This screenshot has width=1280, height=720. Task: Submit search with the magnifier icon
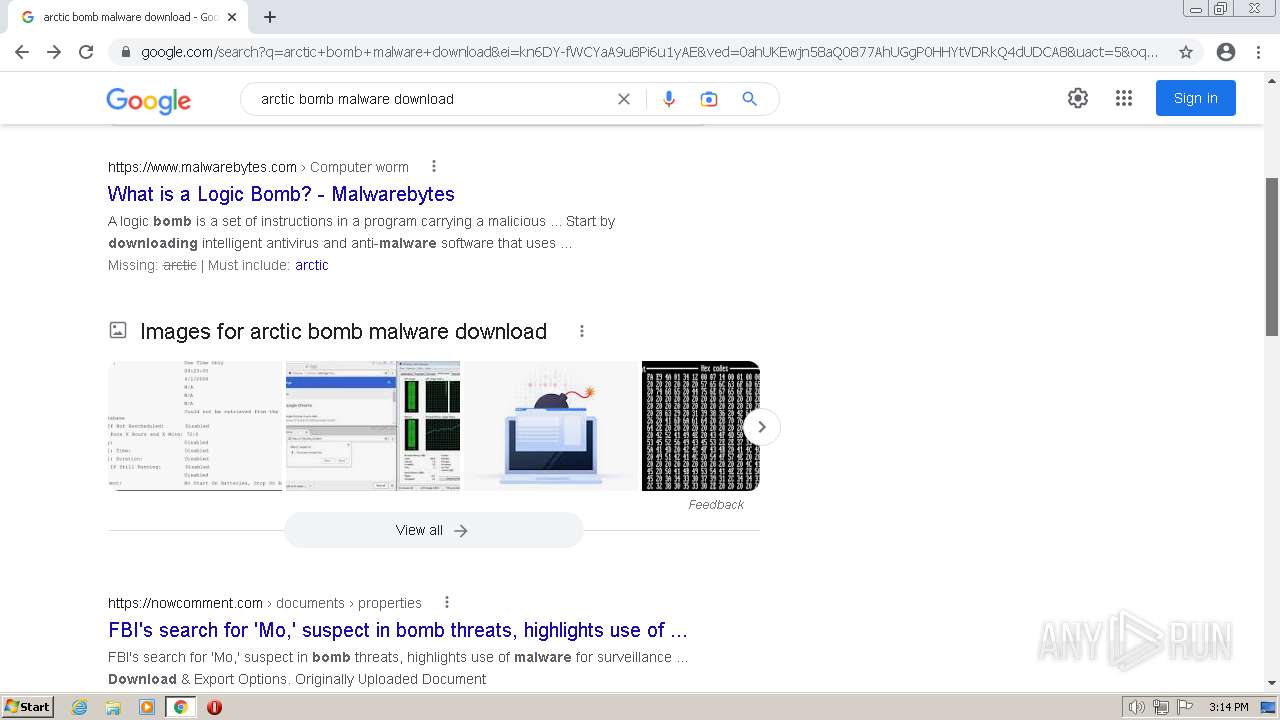749,99
